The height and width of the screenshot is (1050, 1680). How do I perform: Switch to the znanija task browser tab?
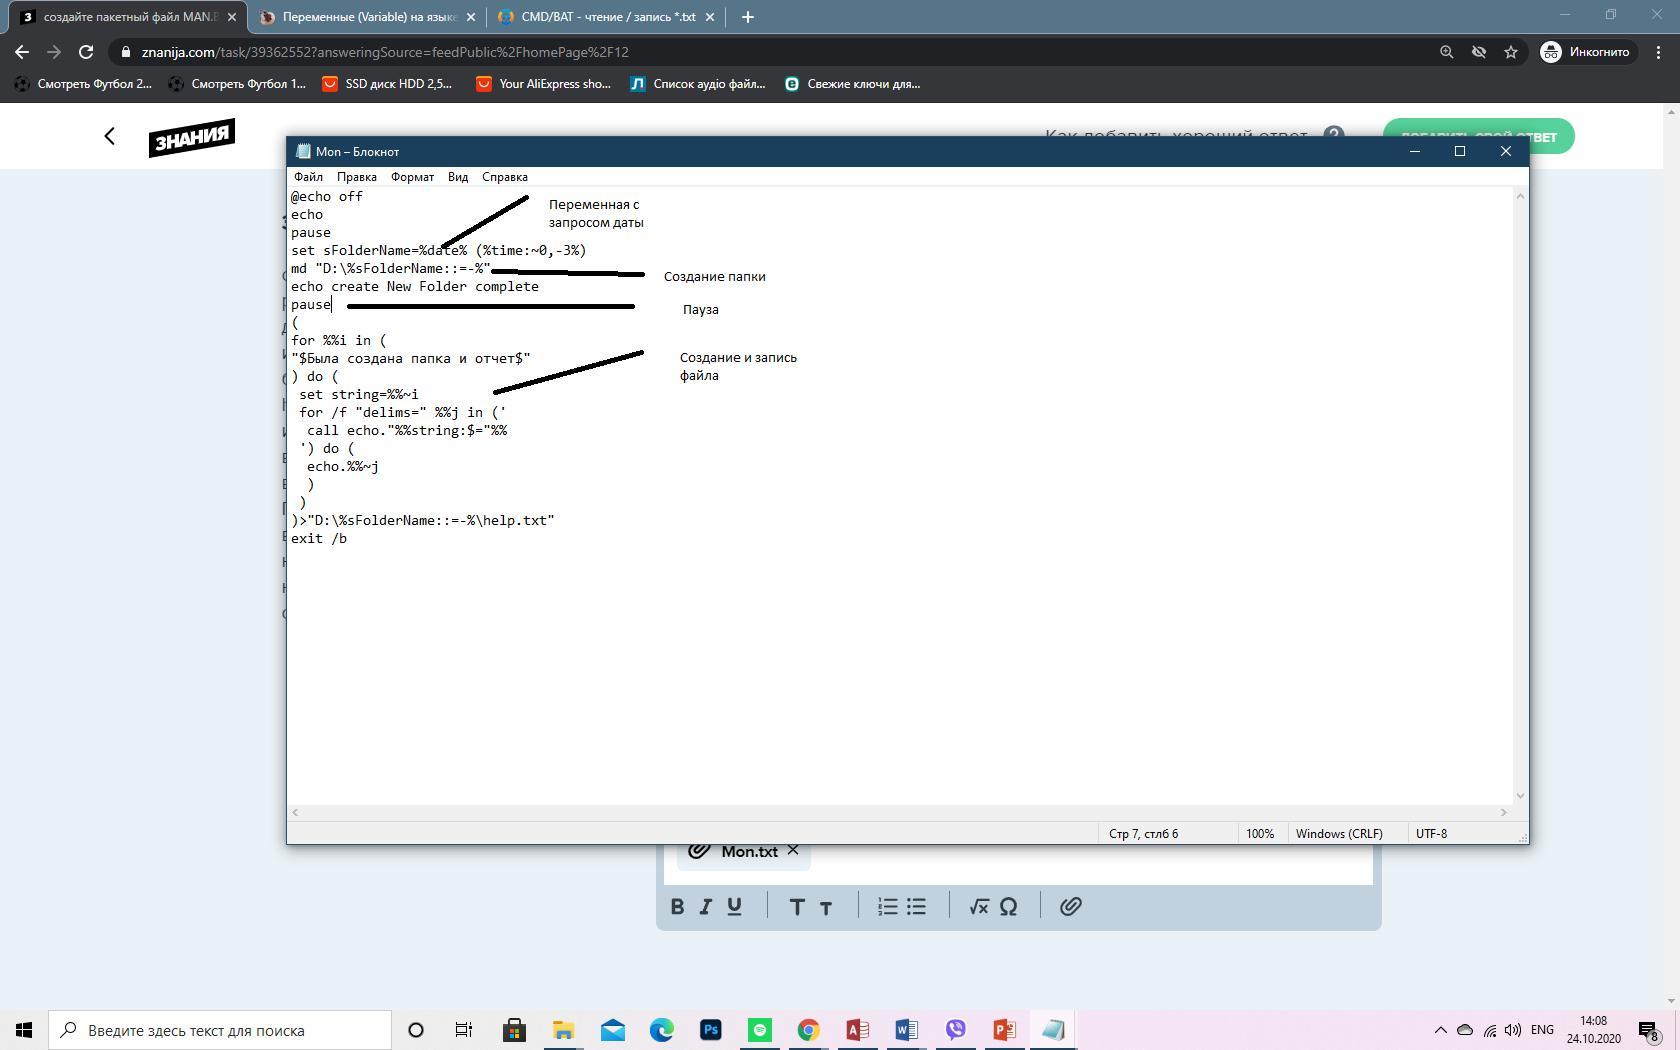pyautogui.click(x=130, y=17)
